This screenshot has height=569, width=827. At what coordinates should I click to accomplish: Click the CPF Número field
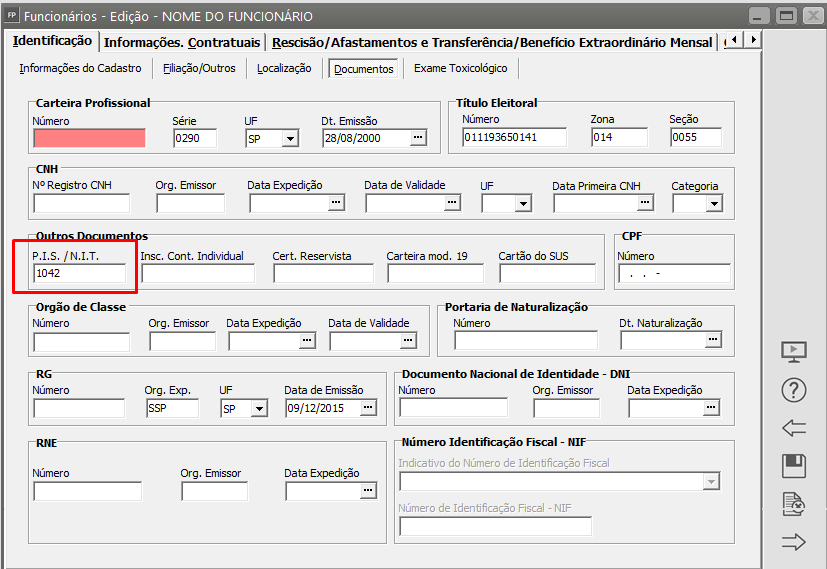(673, 274)
